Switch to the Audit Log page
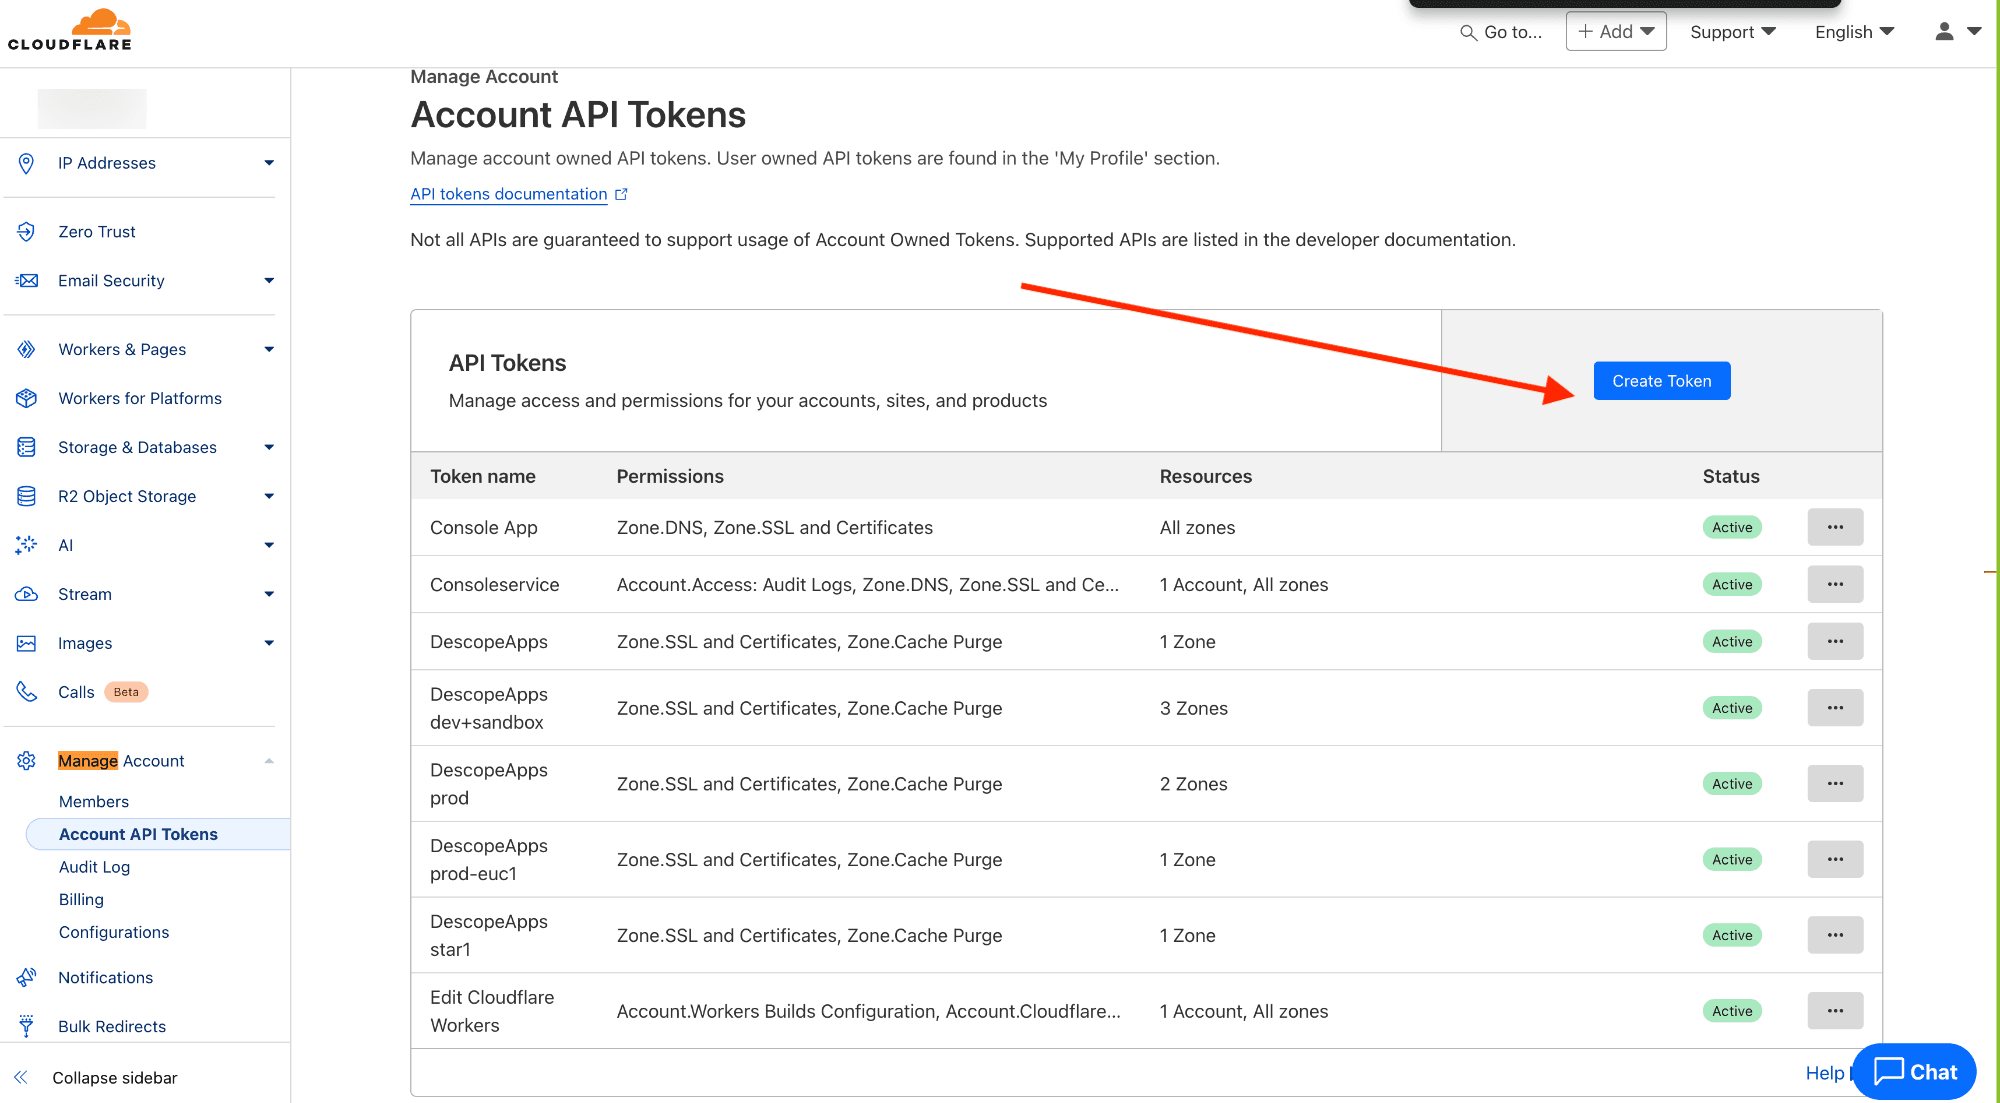 point(94,867)
